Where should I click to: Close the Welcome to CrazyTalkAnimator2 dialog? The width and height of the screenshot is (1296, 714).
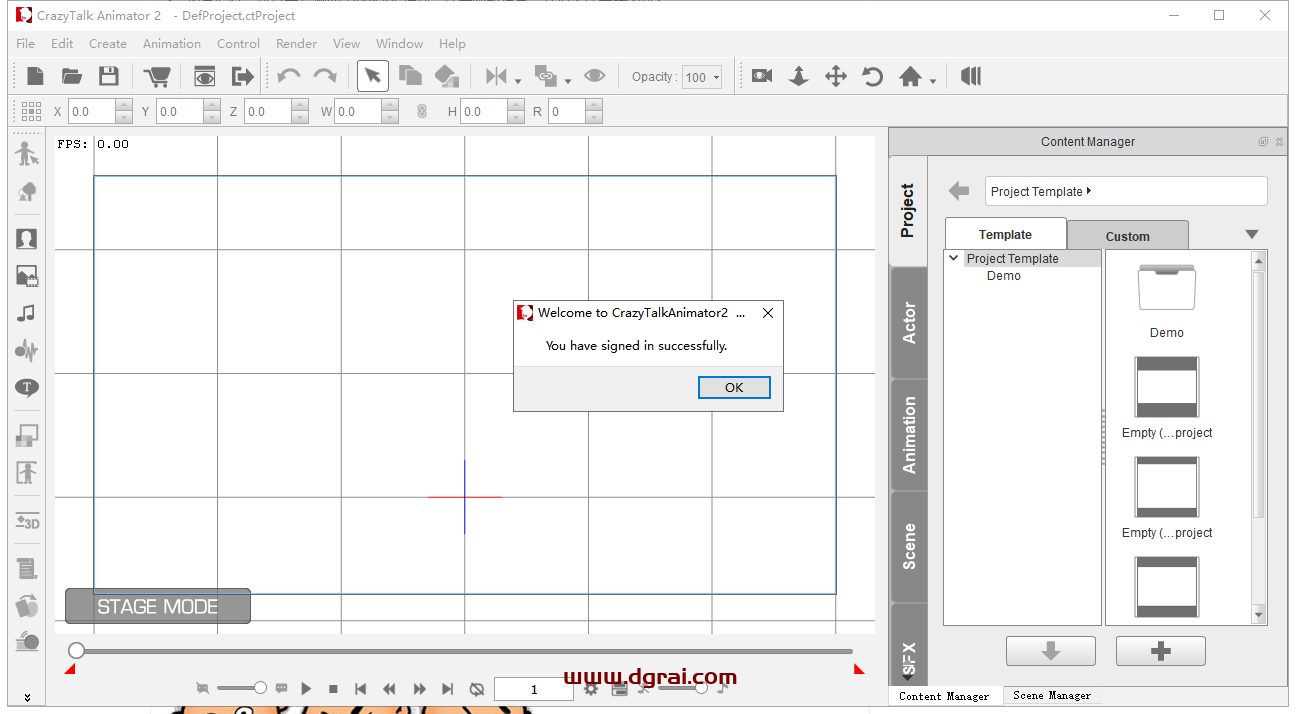768,313
